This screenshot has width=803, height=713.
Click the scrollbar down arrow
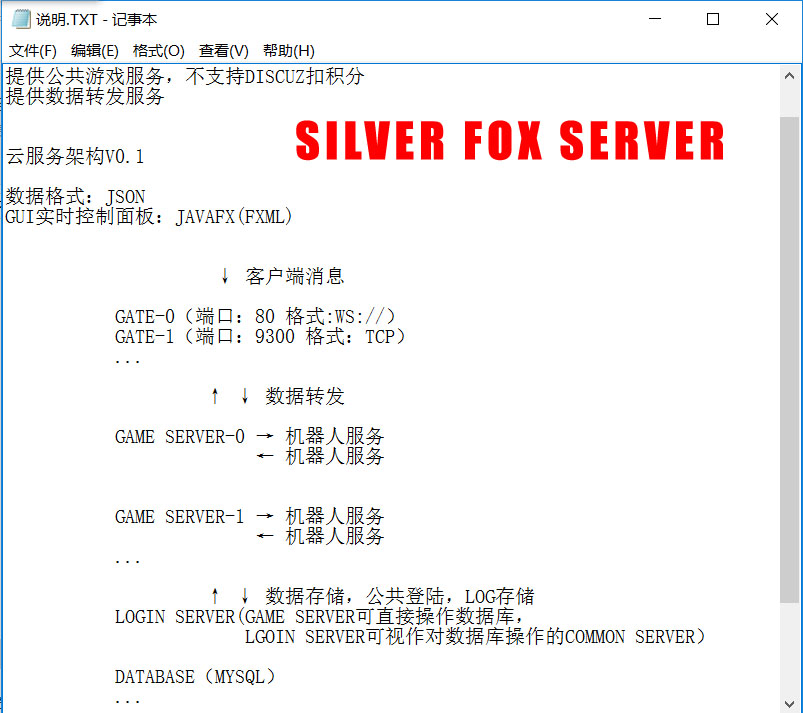790,704
